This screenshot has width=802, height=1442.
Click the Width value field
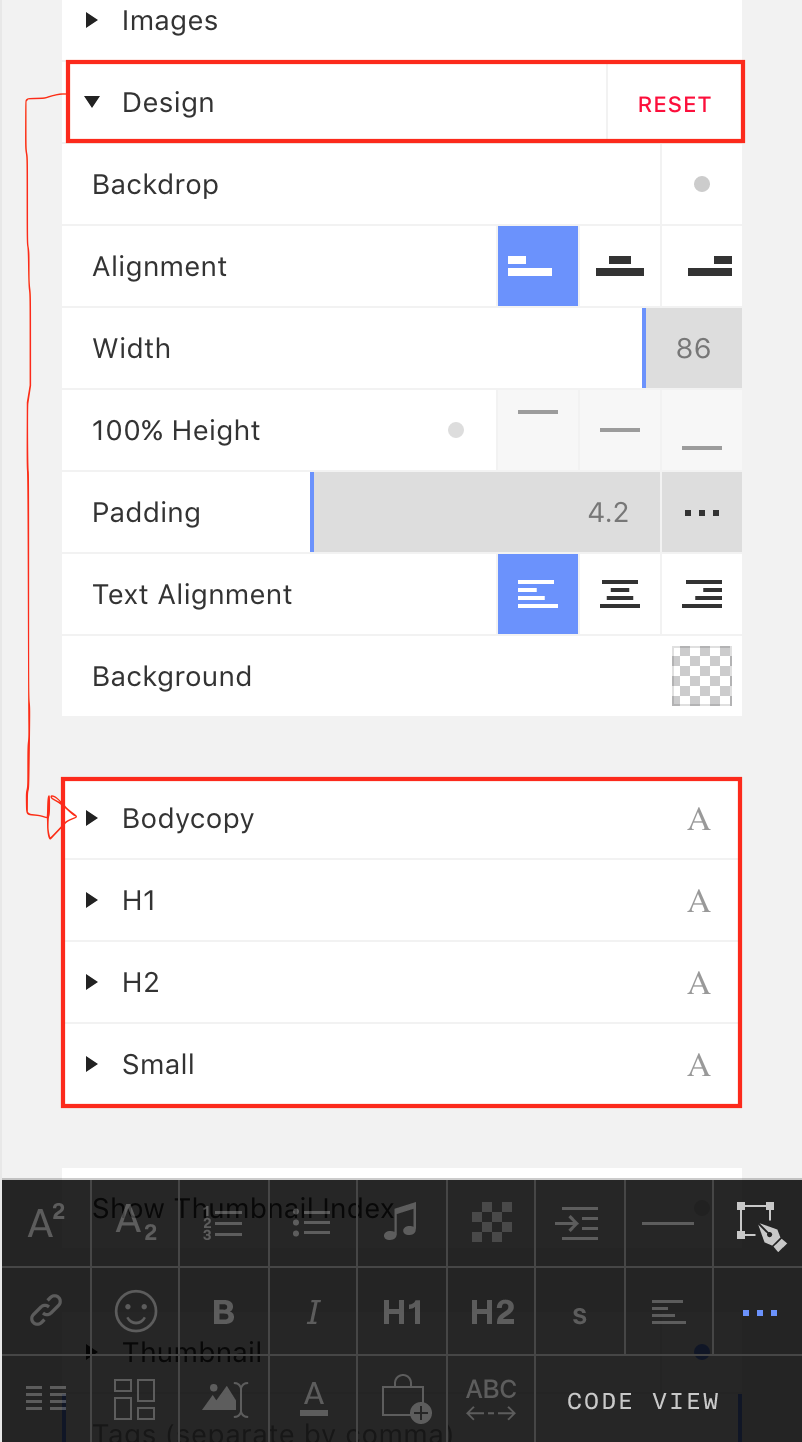point(693,348)
